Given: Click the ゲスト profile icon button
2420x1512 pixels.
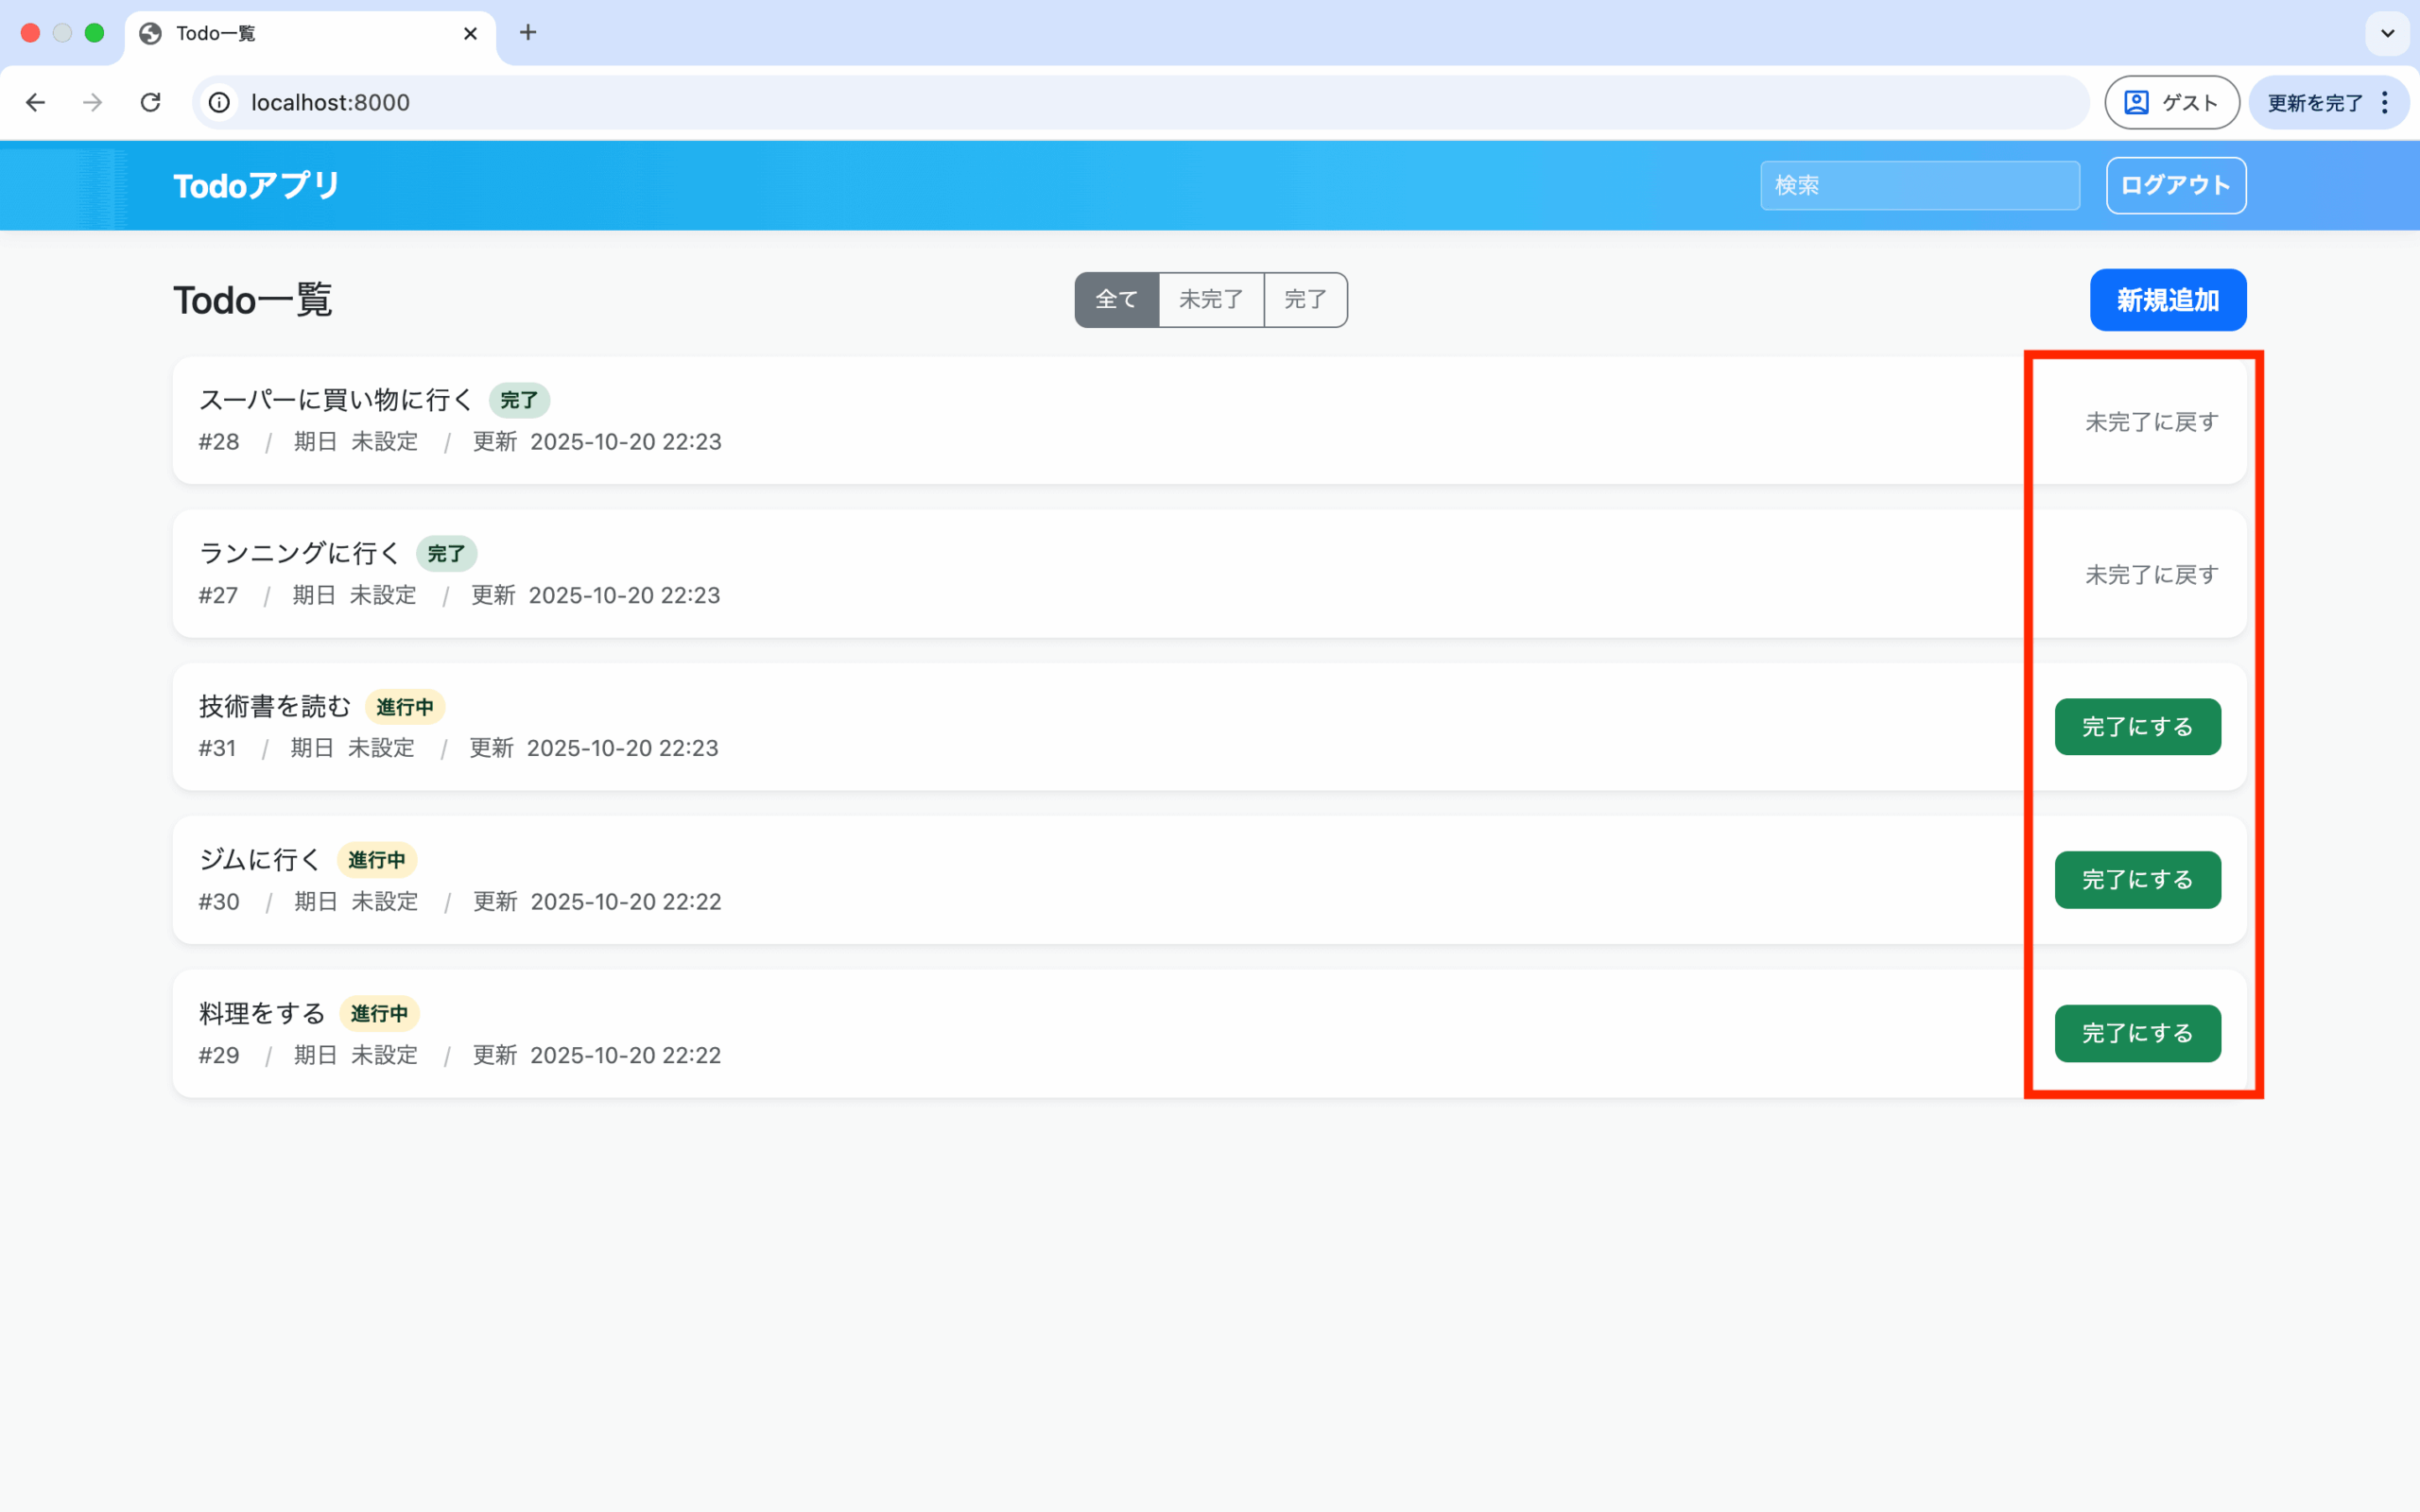Looking at the screenshot, I should click(x=2171, y=102).
